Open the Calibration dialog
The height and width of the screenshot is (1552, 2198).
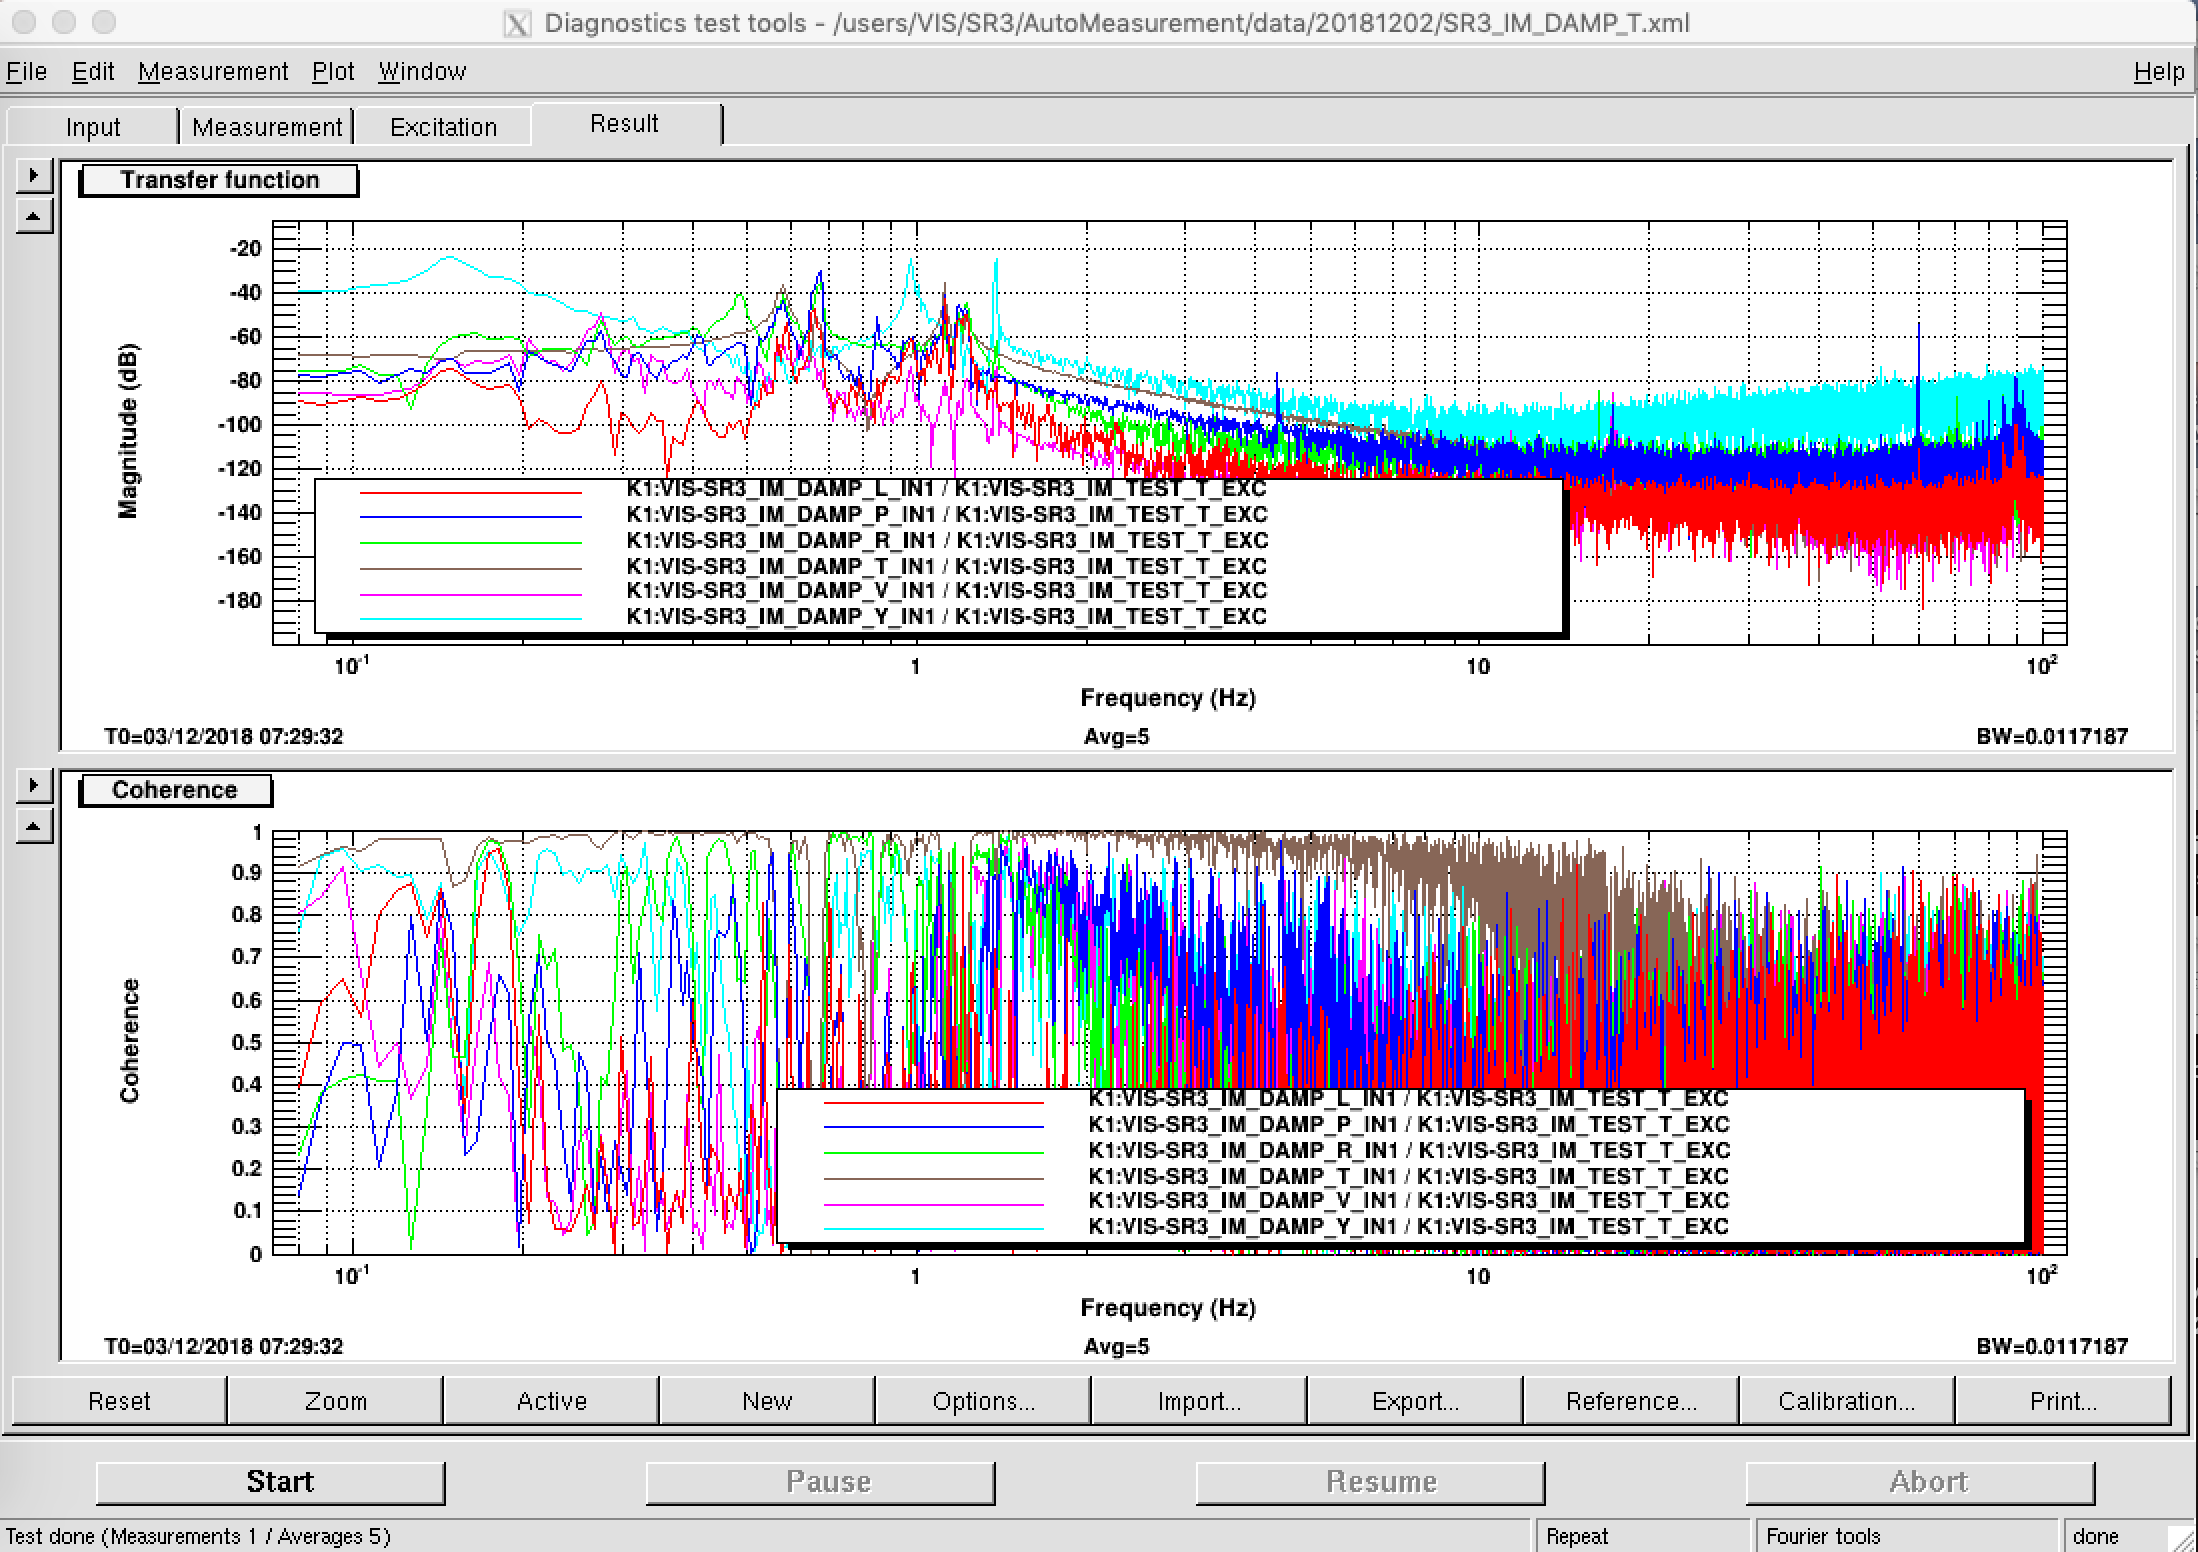(1847, 1401)
